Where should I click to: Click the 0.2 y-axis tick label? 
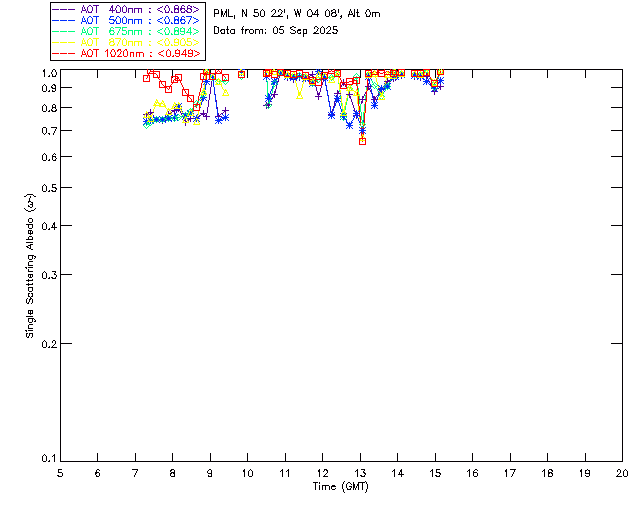pyautogui.click(x=49, y=344)
